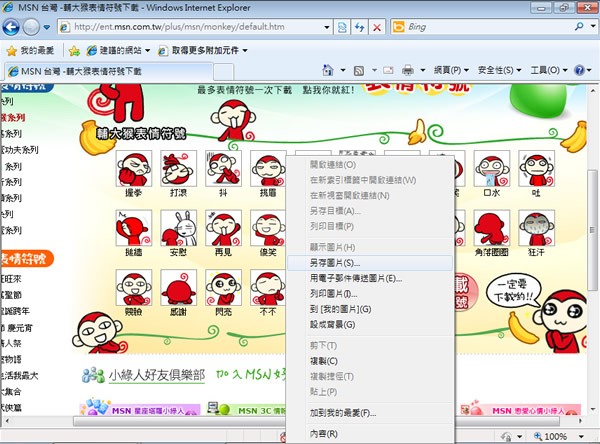Open 小綠人好友俱樂部 link
This screenshot has height=444, width=600.
pos(157,375)
